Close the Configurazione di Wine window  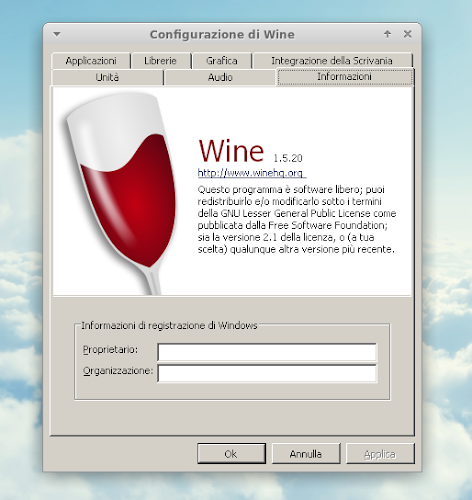407,34
